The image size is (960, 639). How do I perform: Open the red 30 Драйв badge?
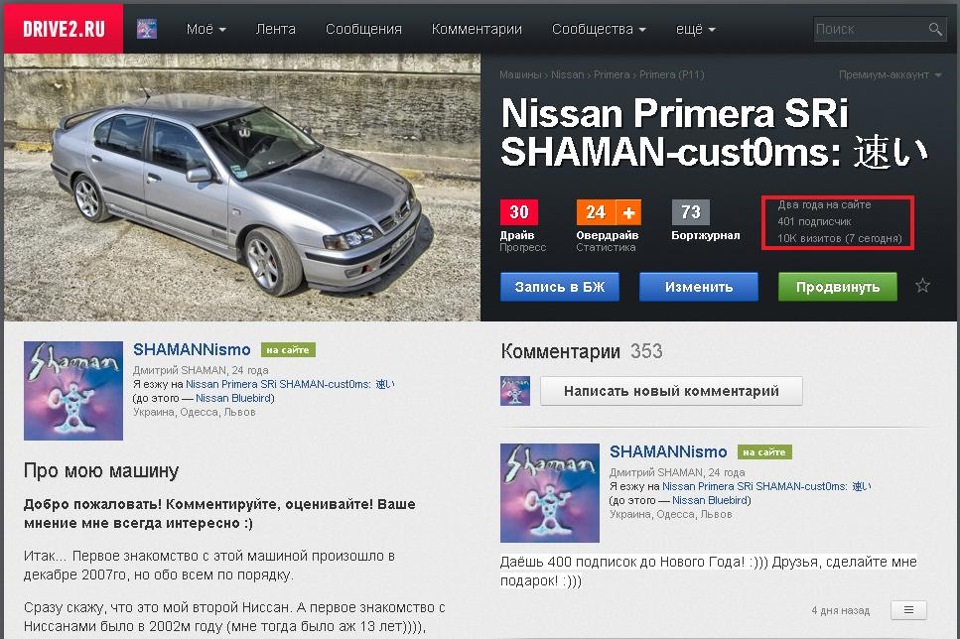[x=519, y=212]
